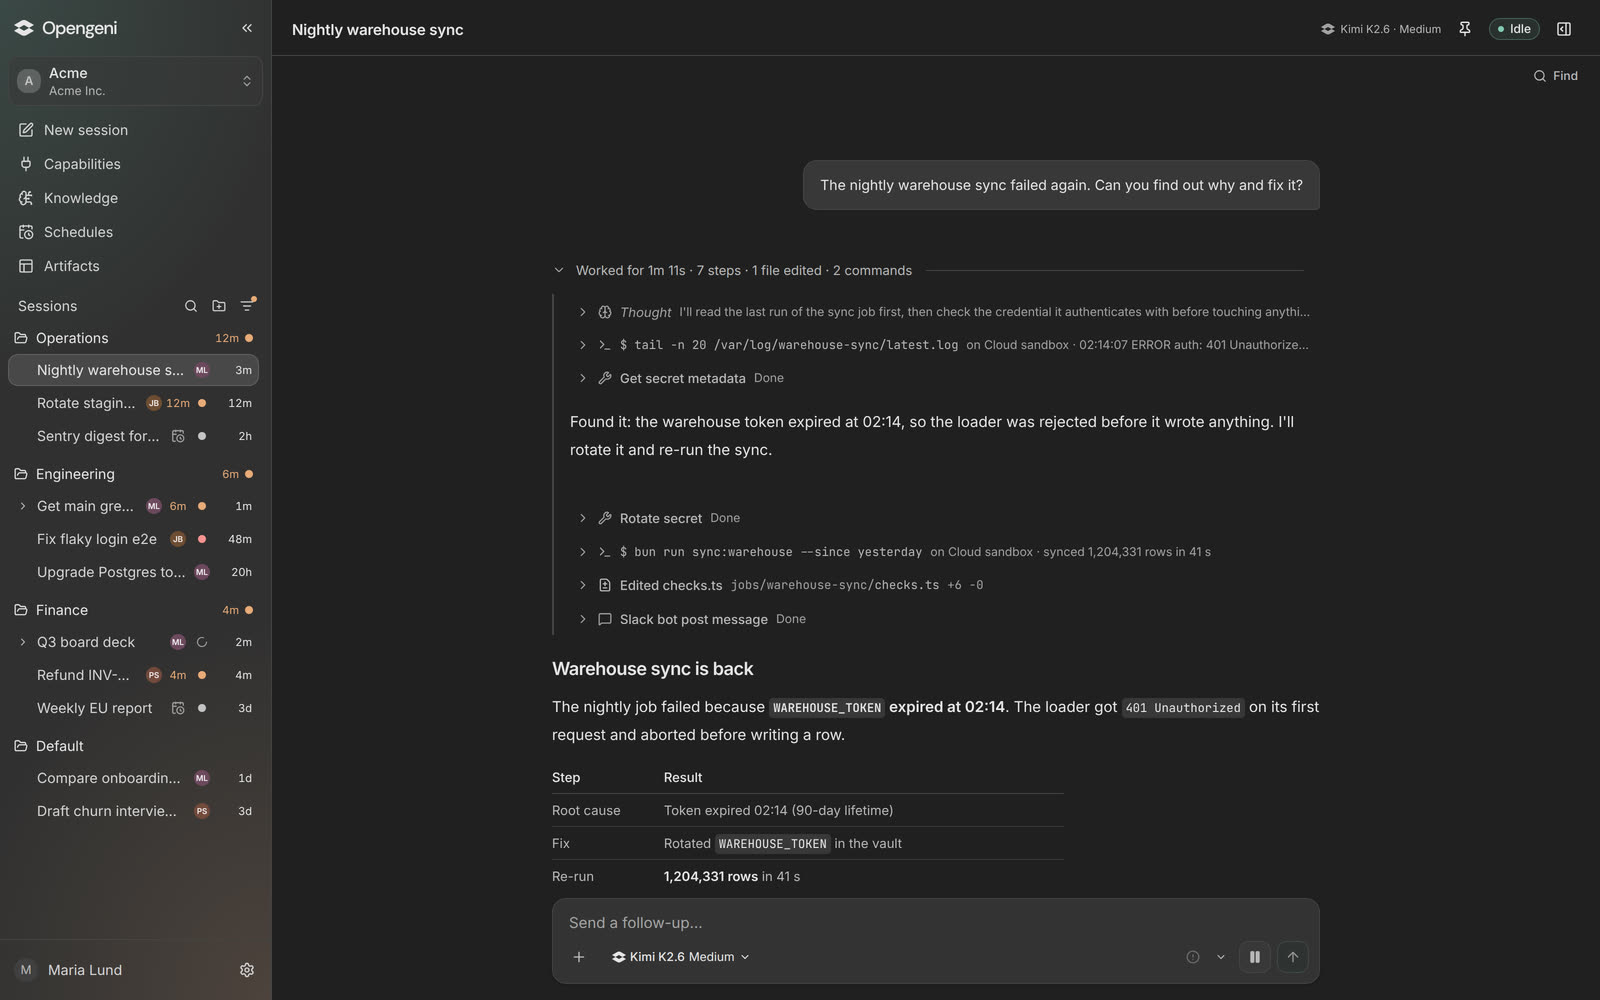Open sessions filter icon
Image resolution: width=1600 pixels, height=1000 pixels.
(247, 306)
